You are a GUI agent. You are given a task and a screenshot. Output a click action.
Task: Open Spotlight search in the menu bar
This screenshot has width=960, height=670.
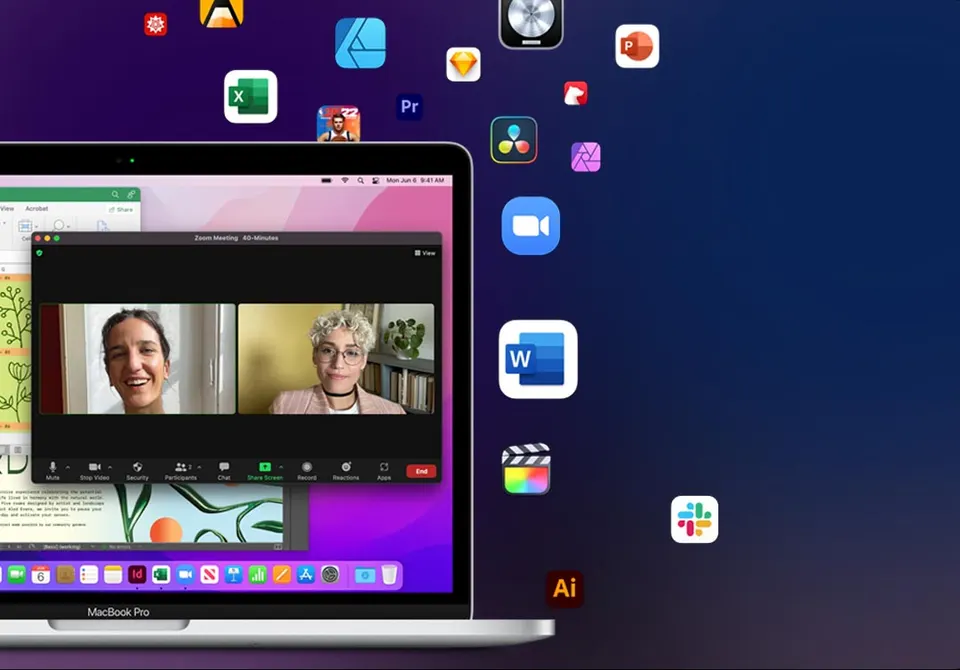click(361, 180)
